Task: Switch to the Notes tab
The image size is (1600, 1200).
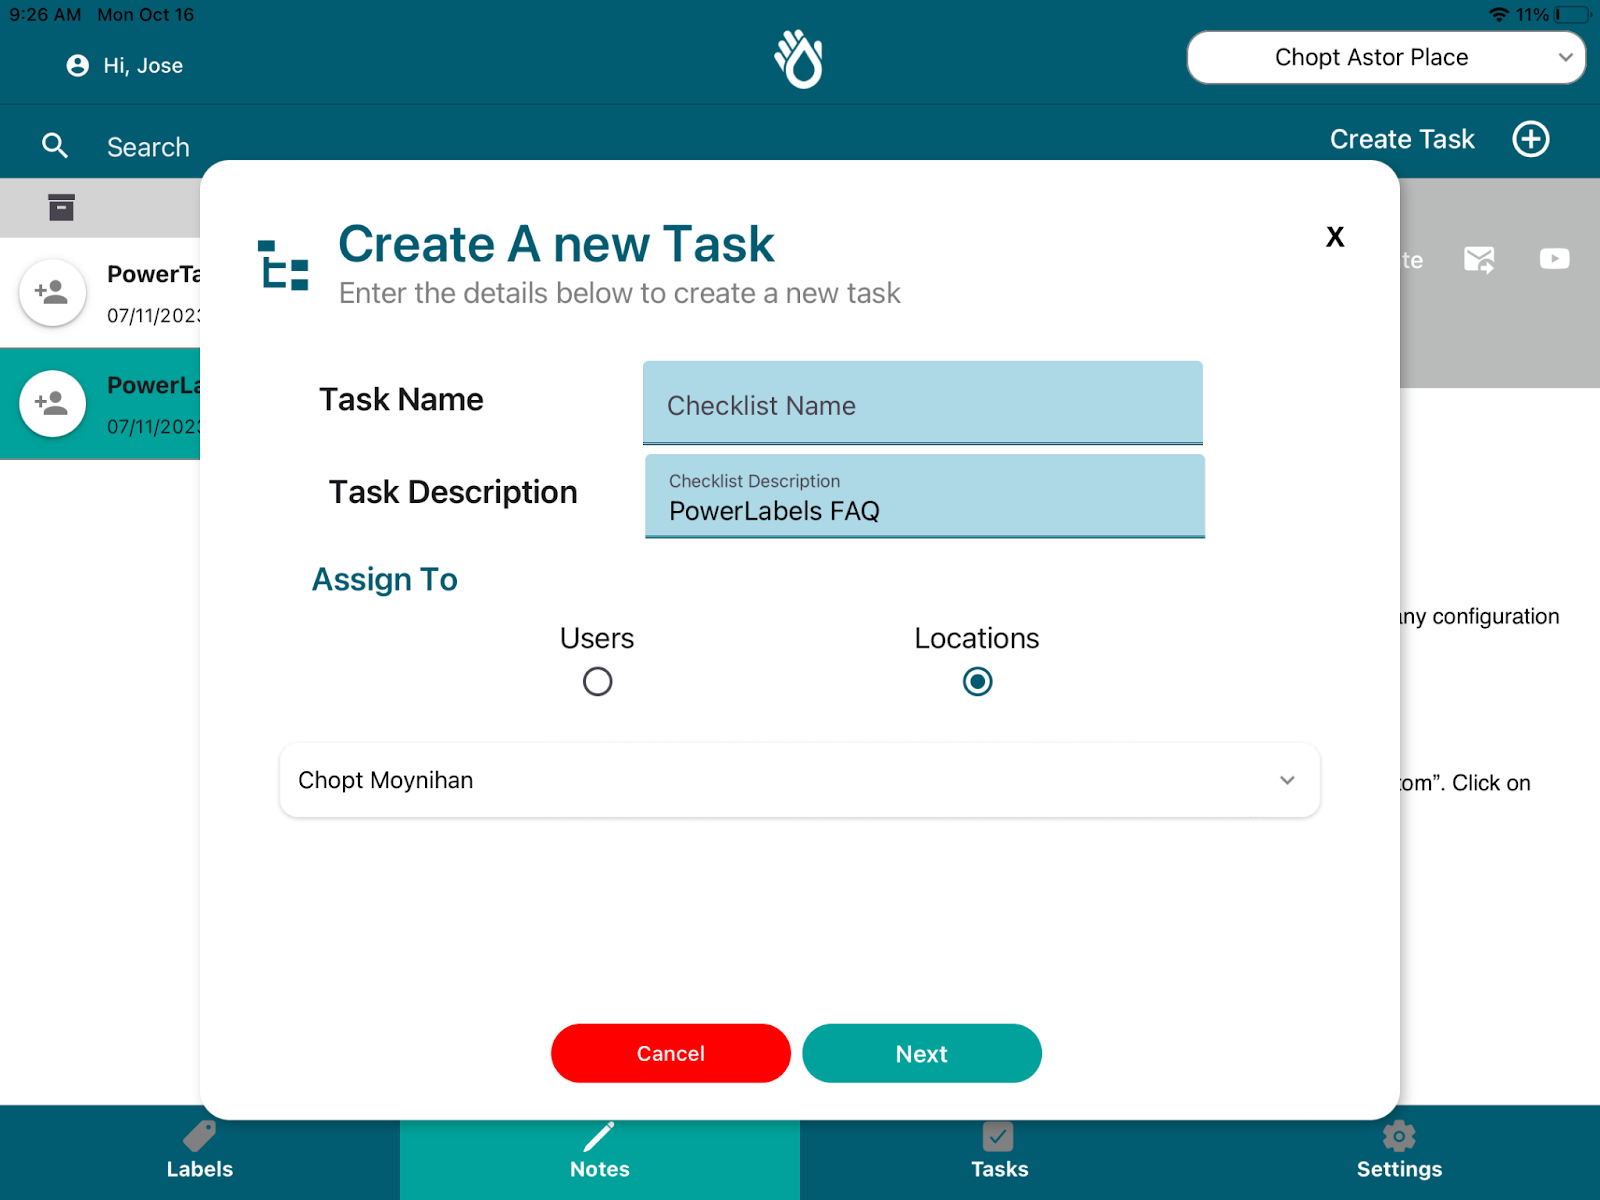Action: 600,1152
